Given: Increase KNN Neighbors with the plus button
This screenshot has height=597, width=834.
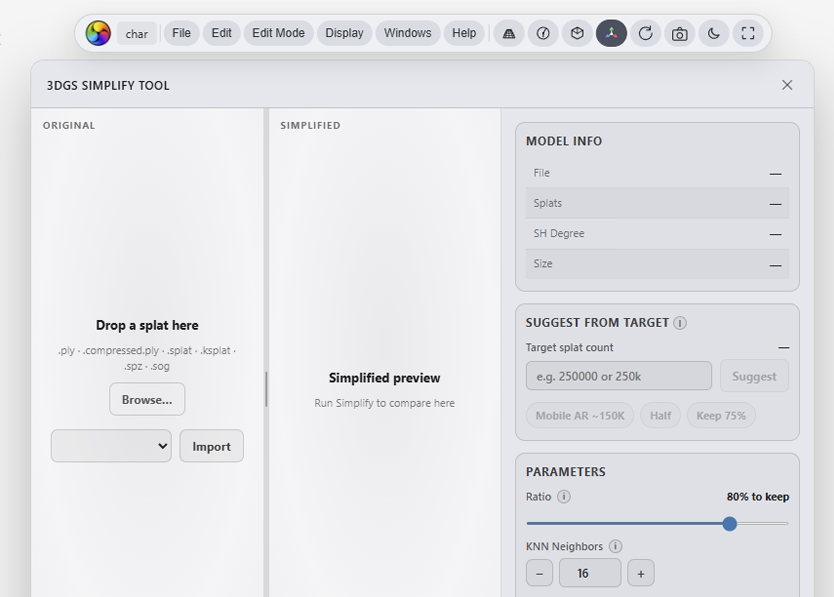Looking at the screenshot, I should [641, 573].
